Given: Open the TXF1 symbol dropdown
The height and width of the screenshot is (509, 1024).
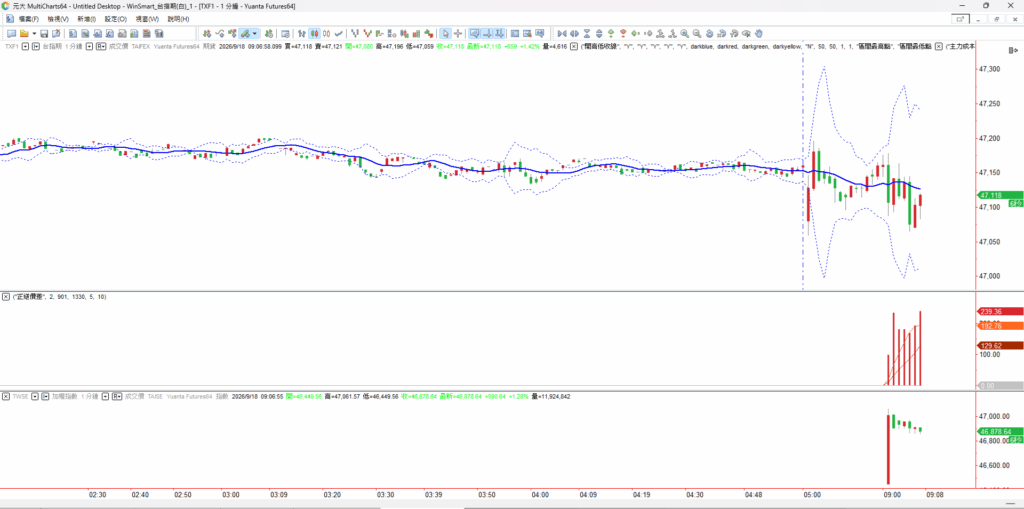Looking at the screenshot, I should (x=25, y=46).
